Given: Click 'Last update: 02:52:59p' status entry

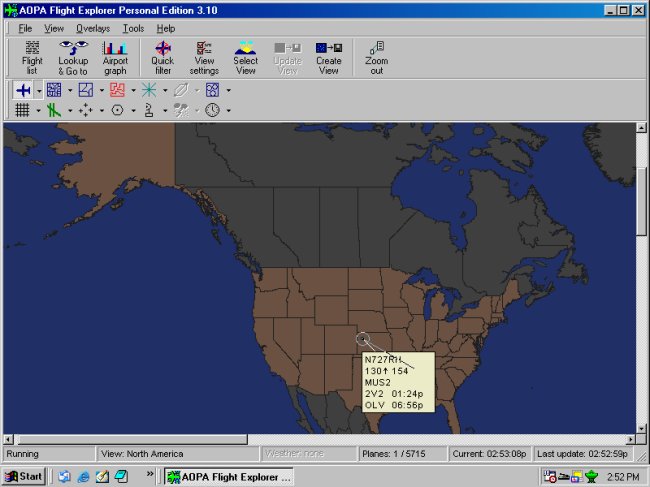Looking at the screenshot, I should pos(582,454).
